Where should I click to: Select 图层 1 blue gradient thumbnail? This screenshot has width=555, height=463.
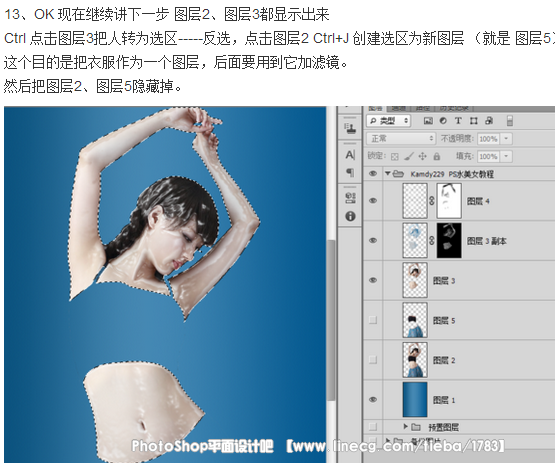415,399
